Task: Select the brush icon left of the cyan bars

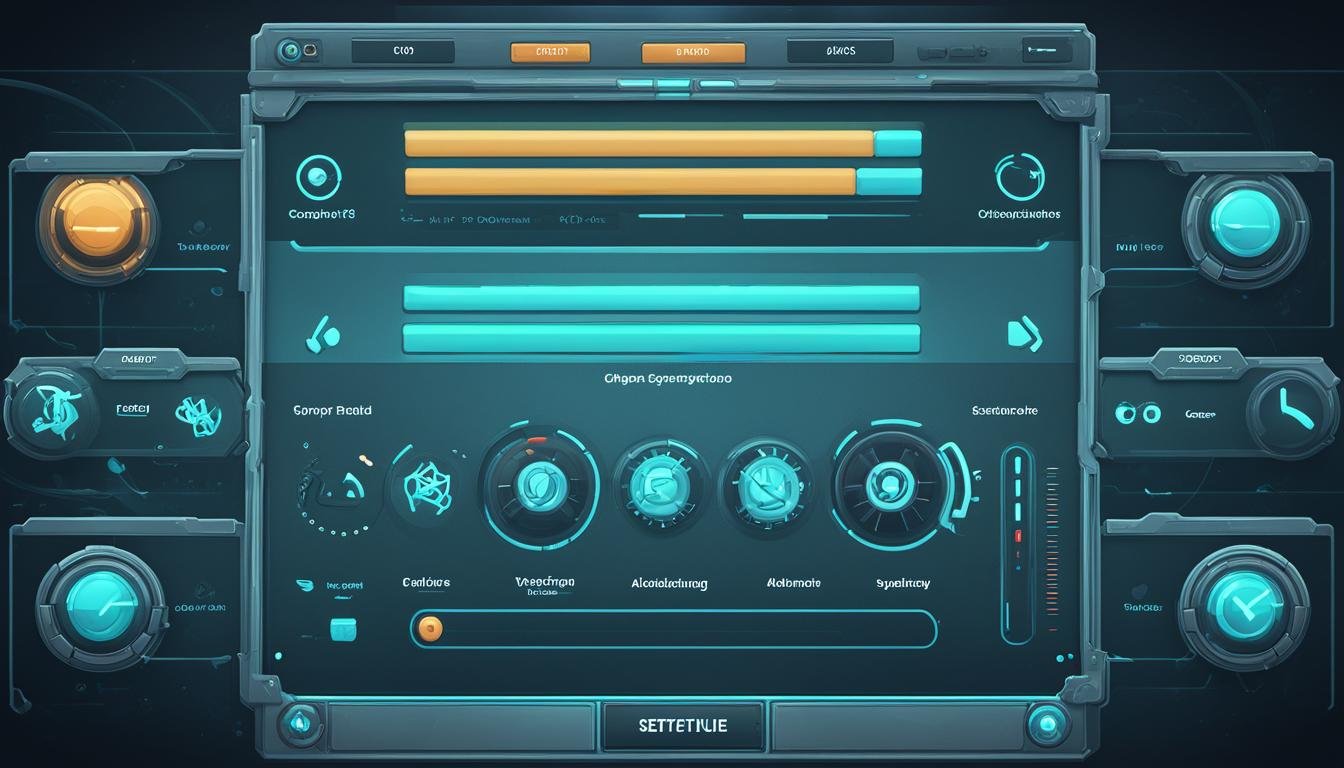Action: [322, 333]
